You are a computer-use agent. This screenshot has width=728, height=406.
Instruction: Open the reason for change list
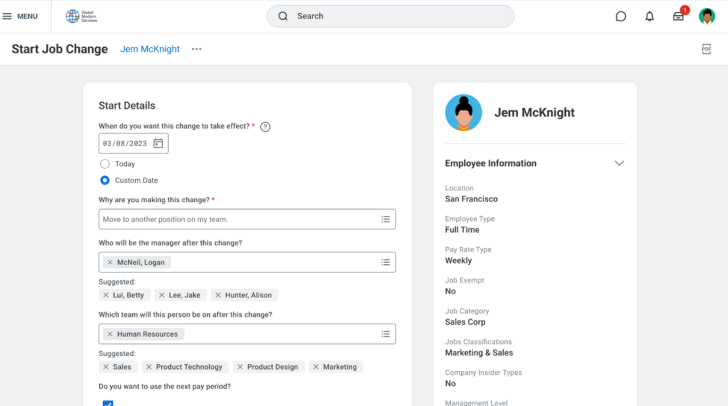(385, 219)
